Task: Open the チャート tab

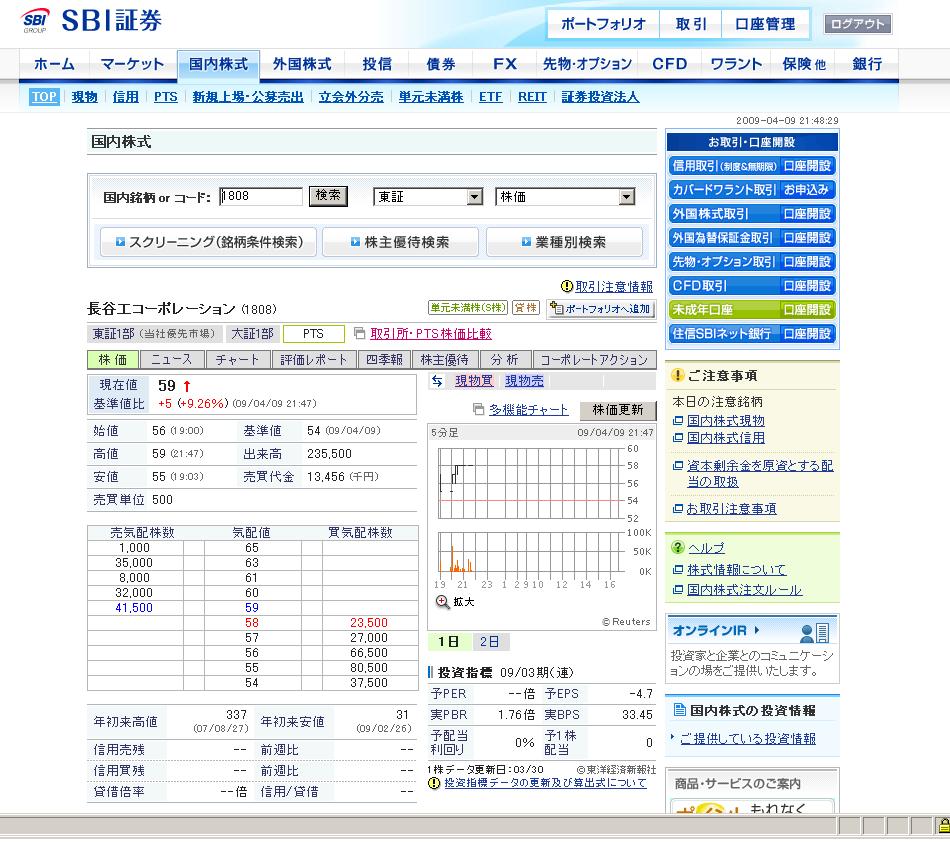Action: tap(237, 360)
